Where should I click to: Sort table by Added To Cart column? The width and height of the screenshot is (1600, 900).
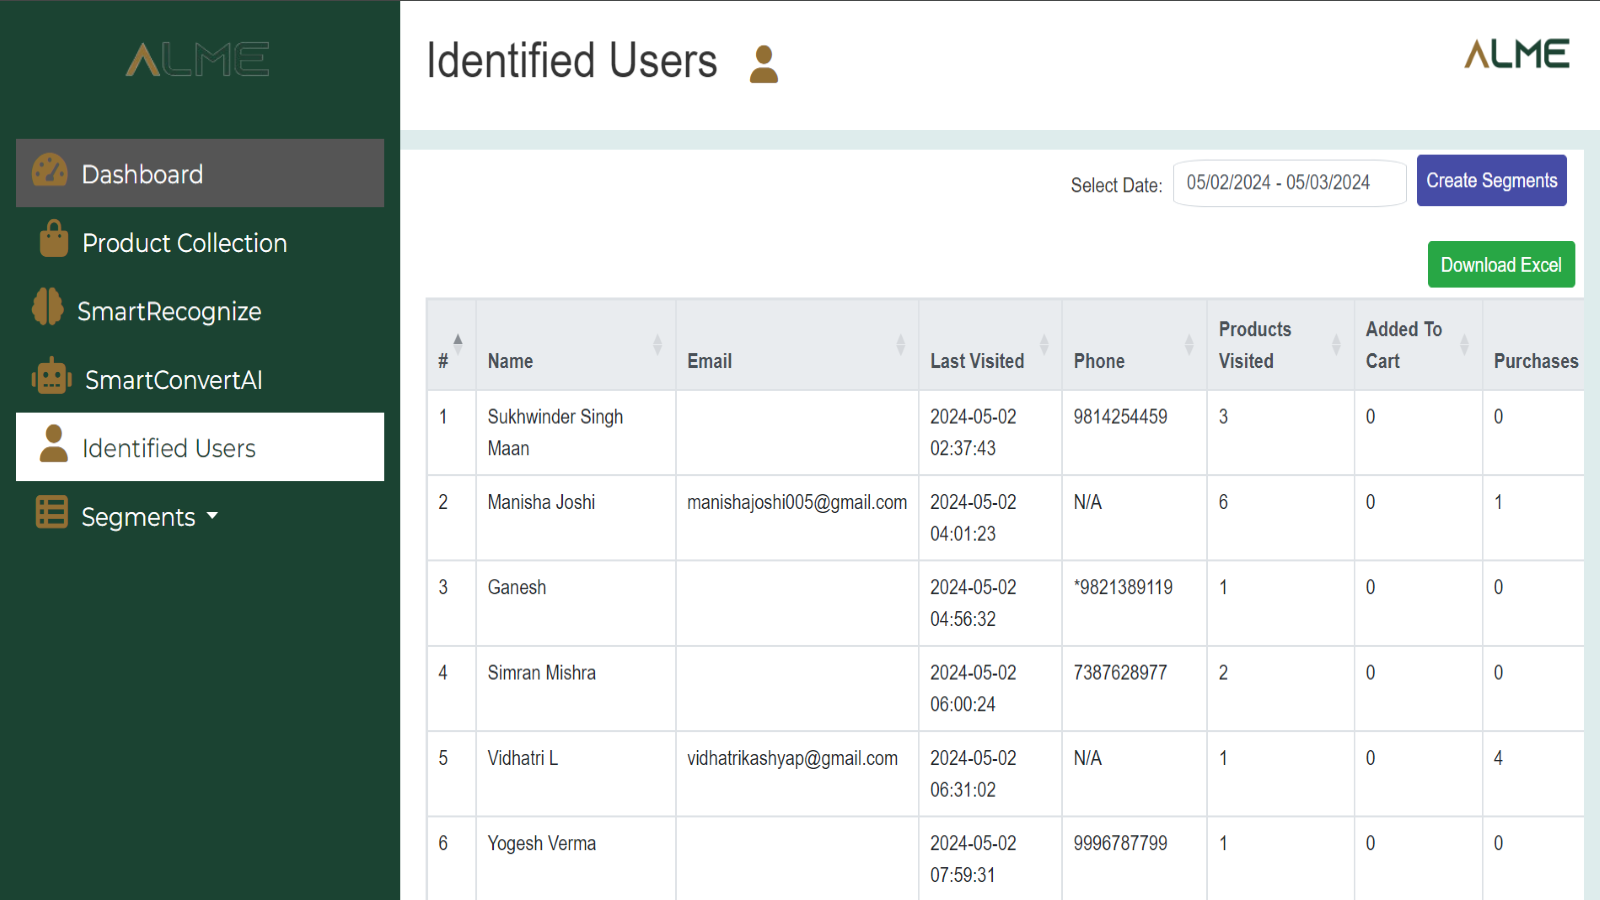coord(1418,345)
